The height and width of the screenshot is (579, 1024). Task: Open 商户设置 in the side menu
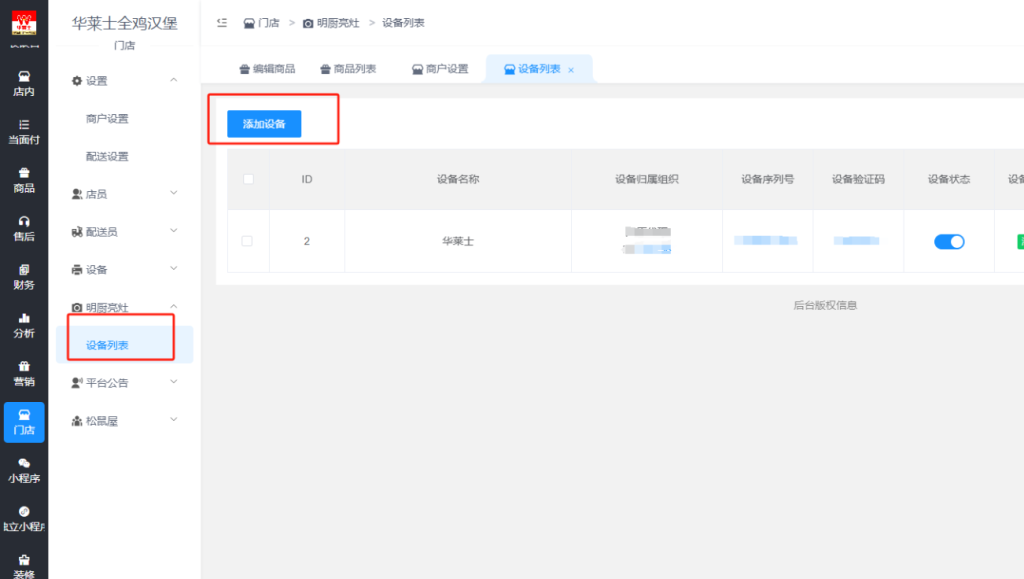coord(107,119)
